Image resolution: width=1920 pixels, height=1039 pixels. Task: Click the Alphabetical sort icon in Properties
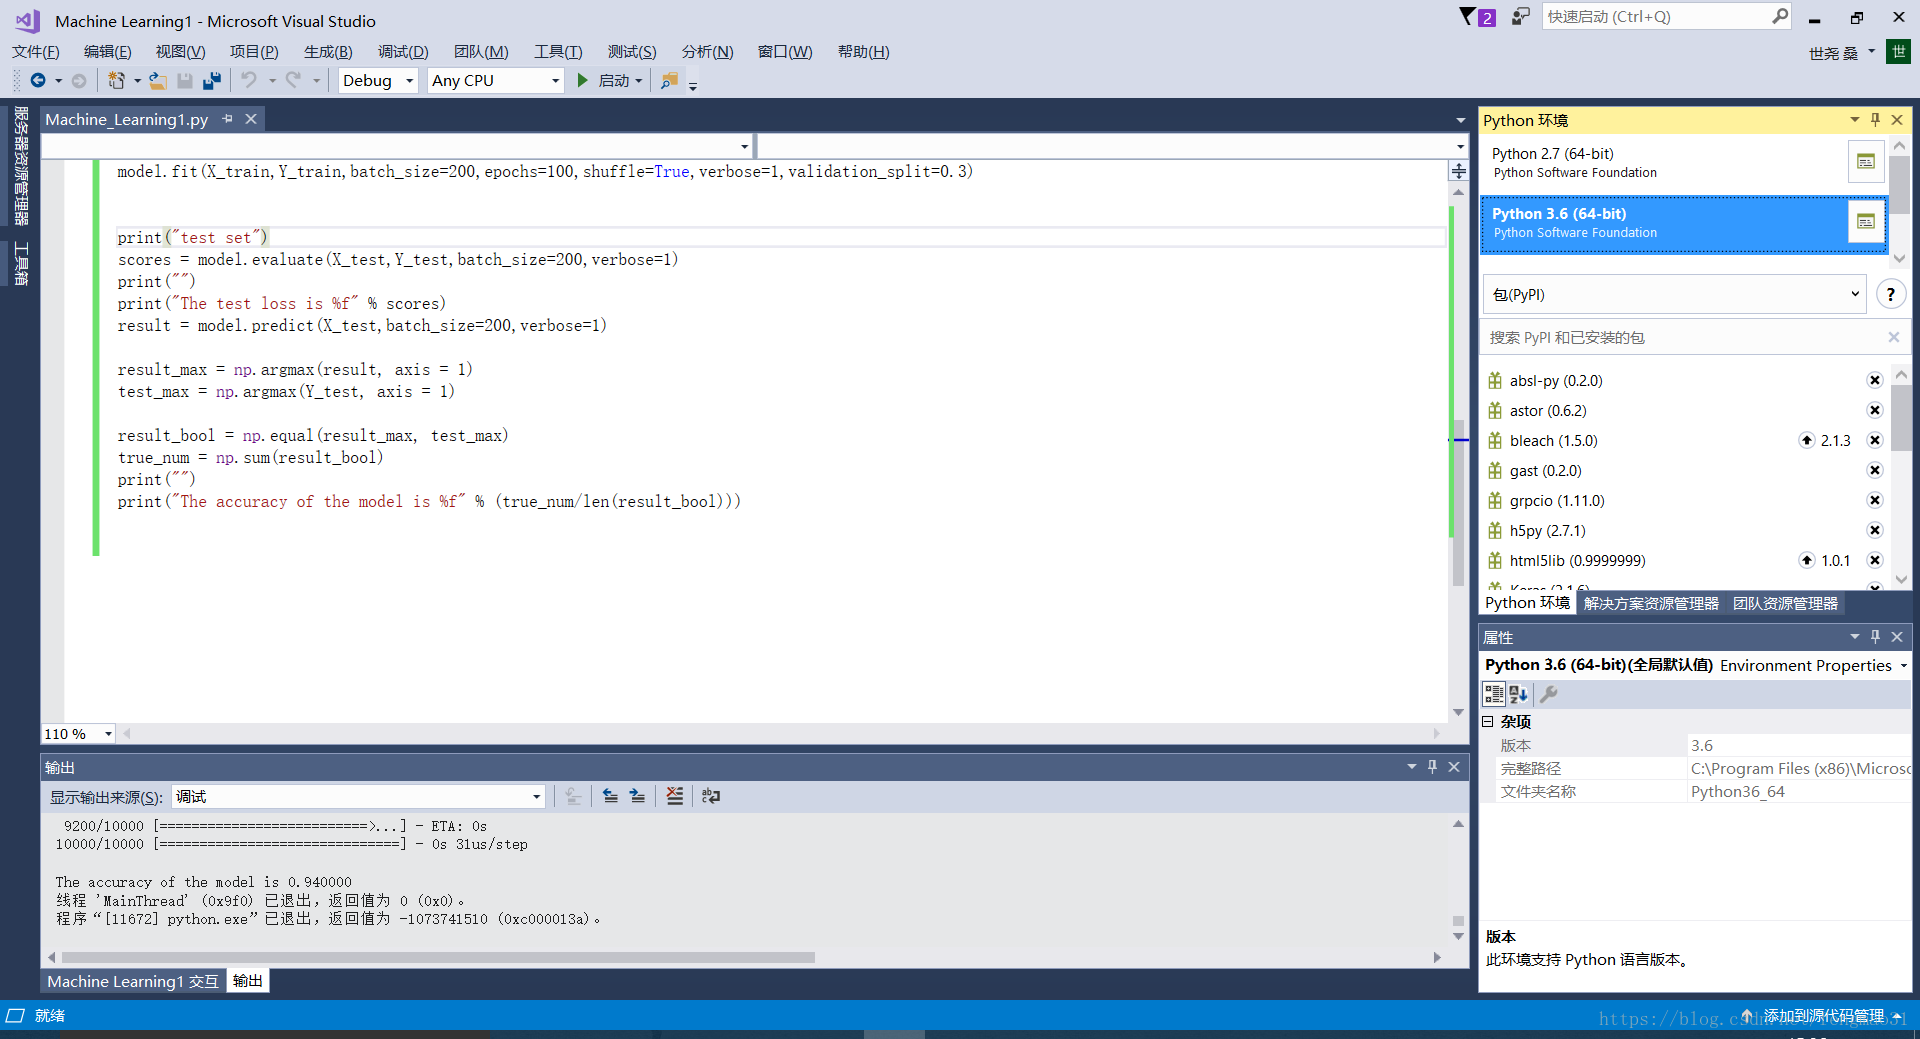click(x=1519, y=694)
